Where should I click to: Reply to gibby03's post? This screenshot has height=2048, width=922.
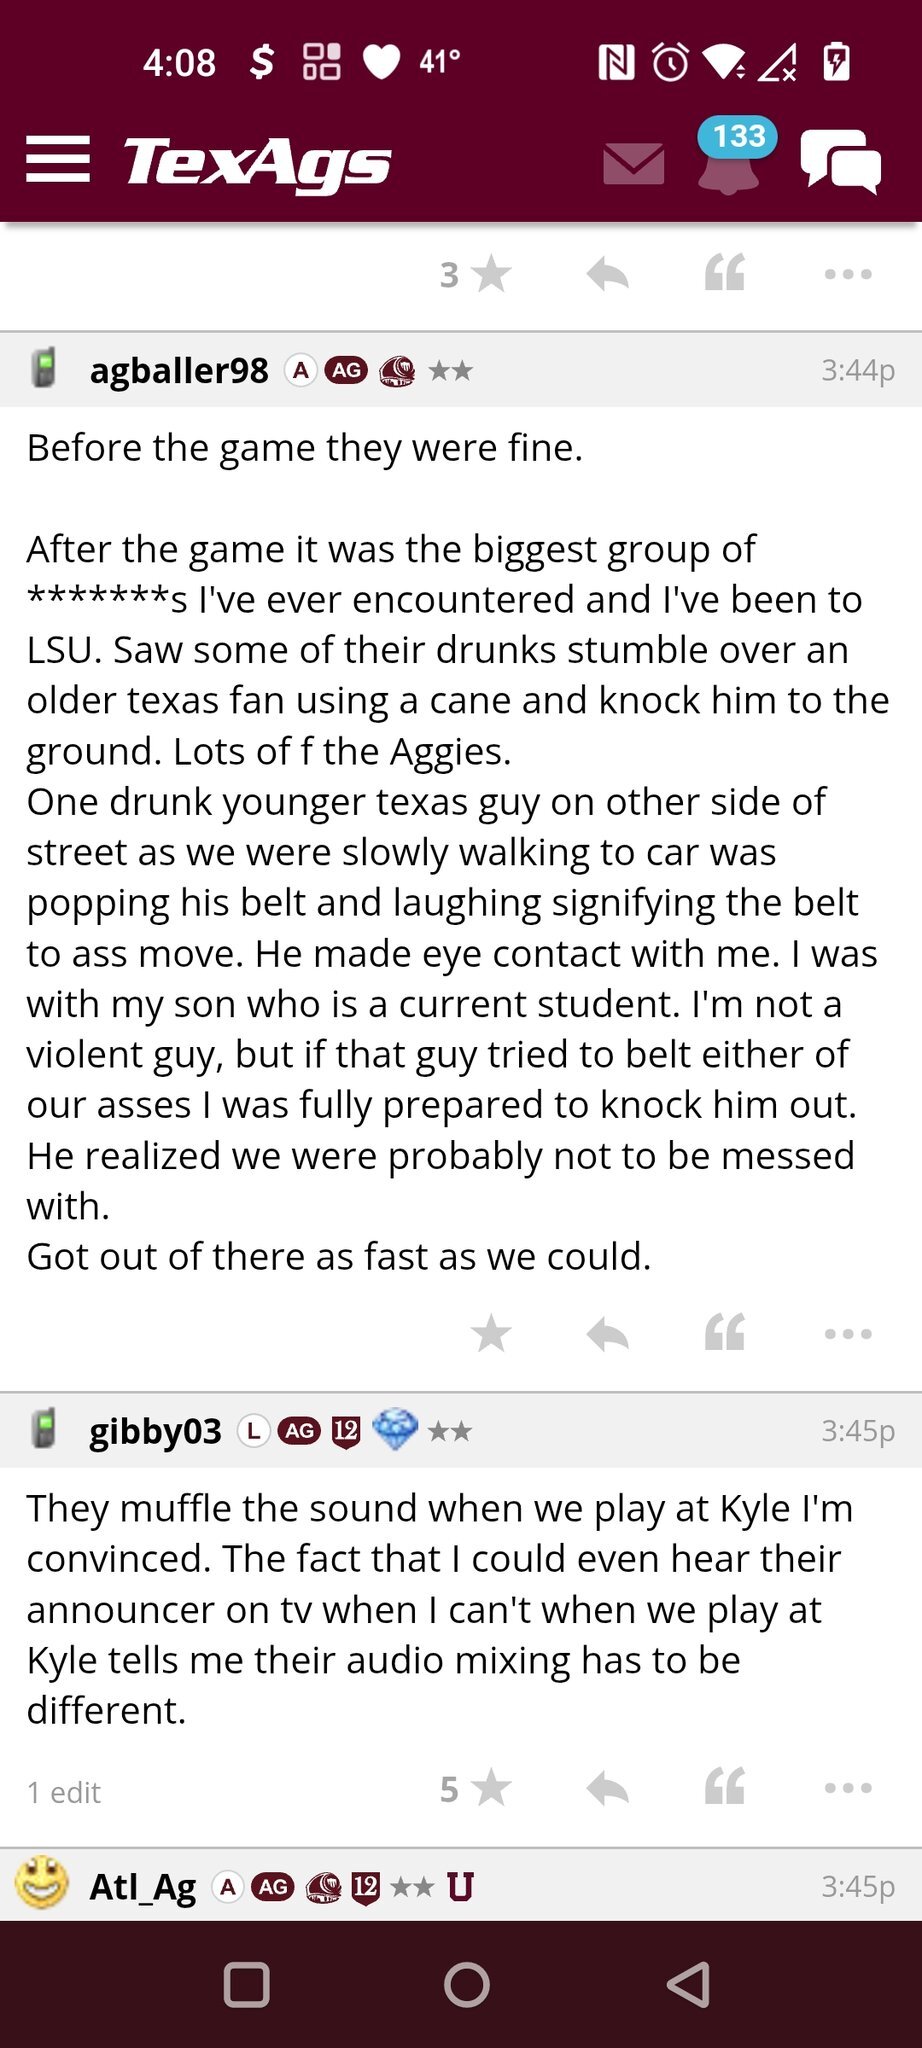607,1789
